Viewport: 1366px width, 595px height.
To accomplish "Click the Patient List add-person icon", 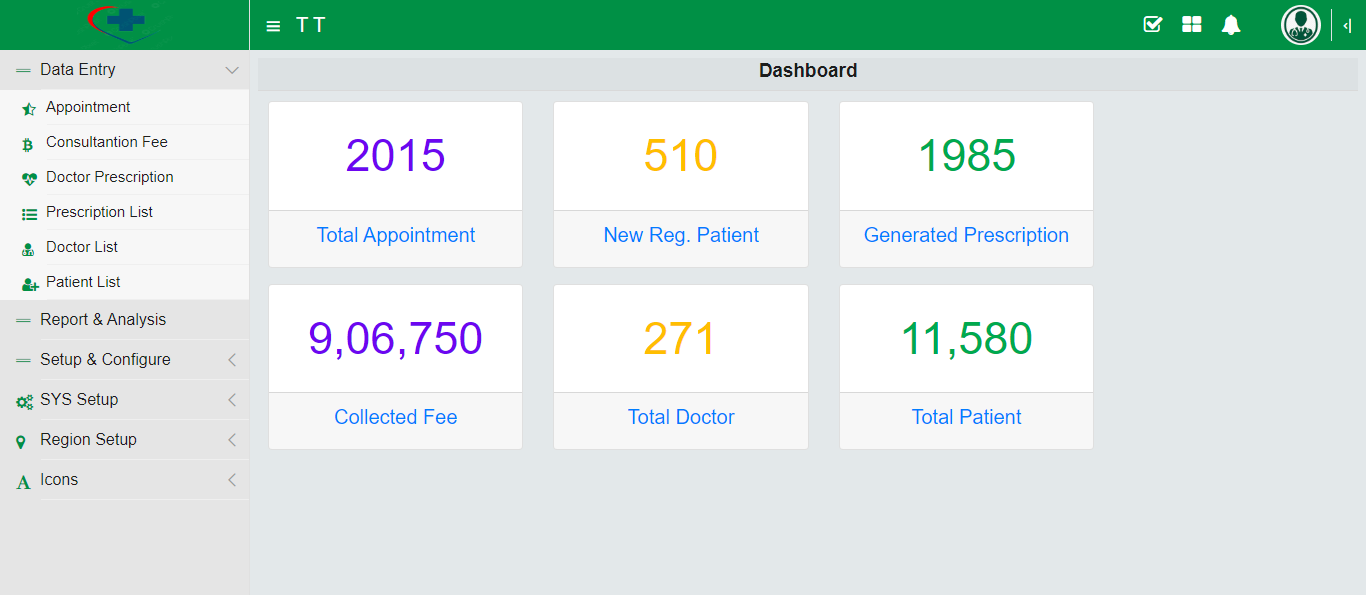I will [27, 282].
